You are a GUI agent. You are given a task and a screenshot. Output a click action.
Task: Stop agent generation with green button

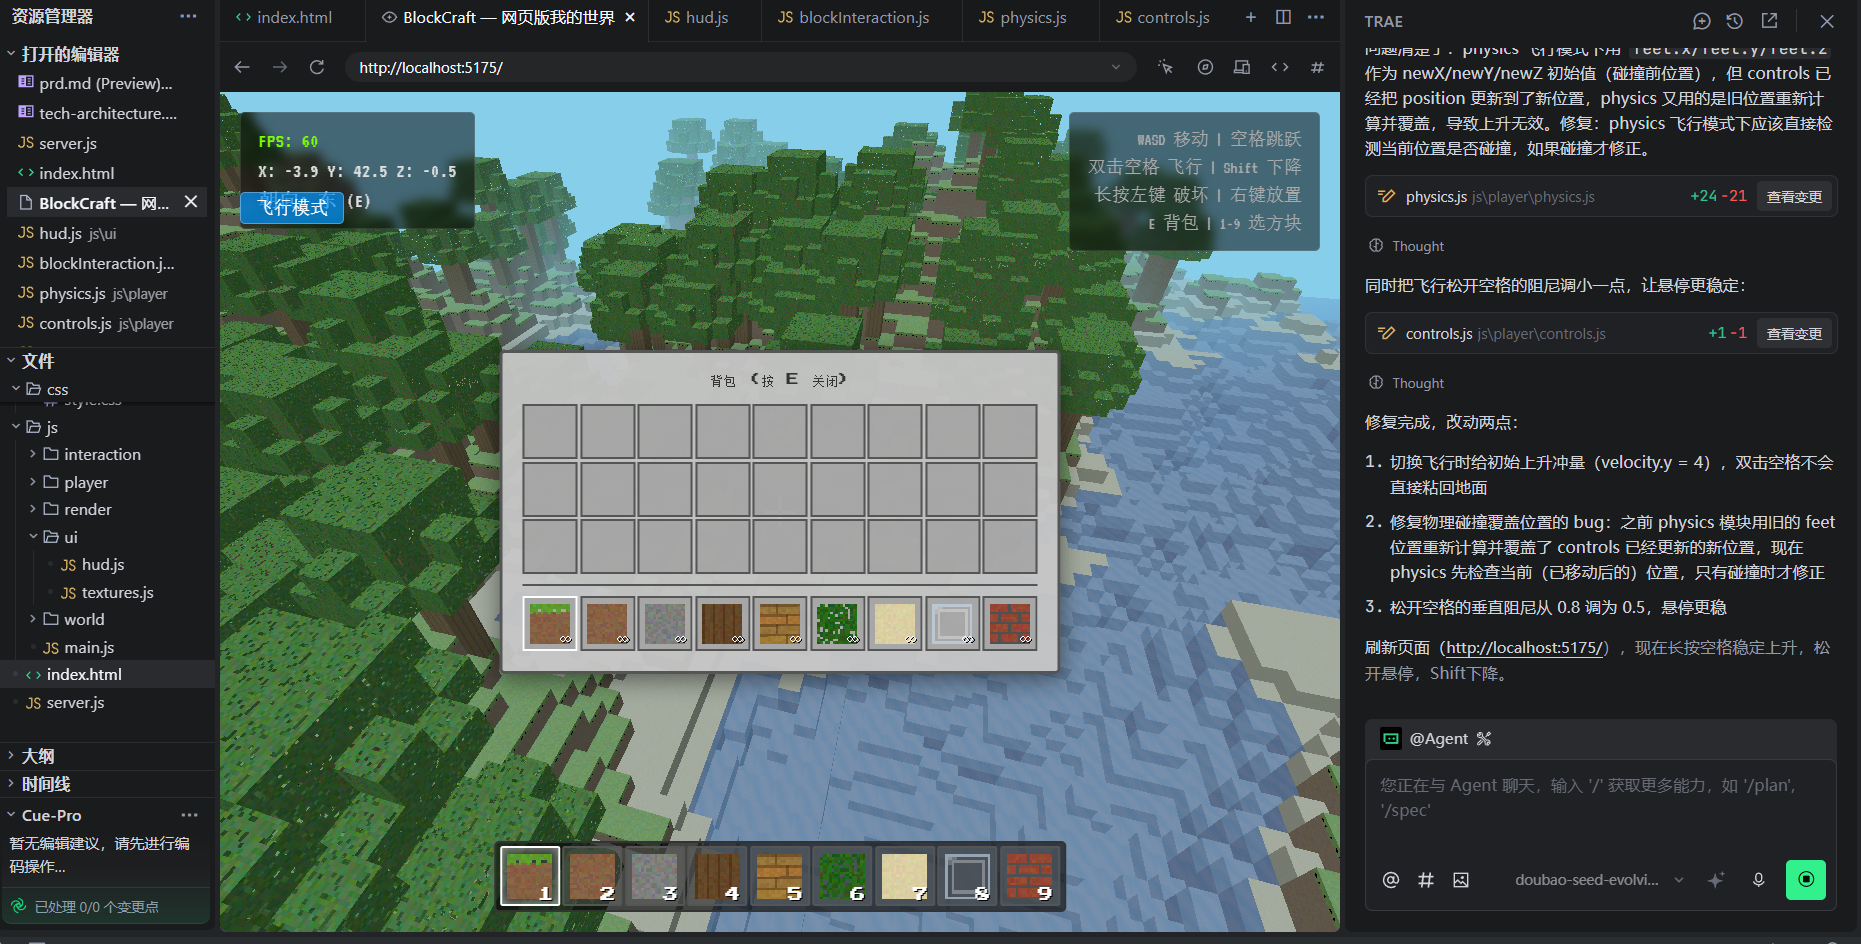[x=1806, y=880]
